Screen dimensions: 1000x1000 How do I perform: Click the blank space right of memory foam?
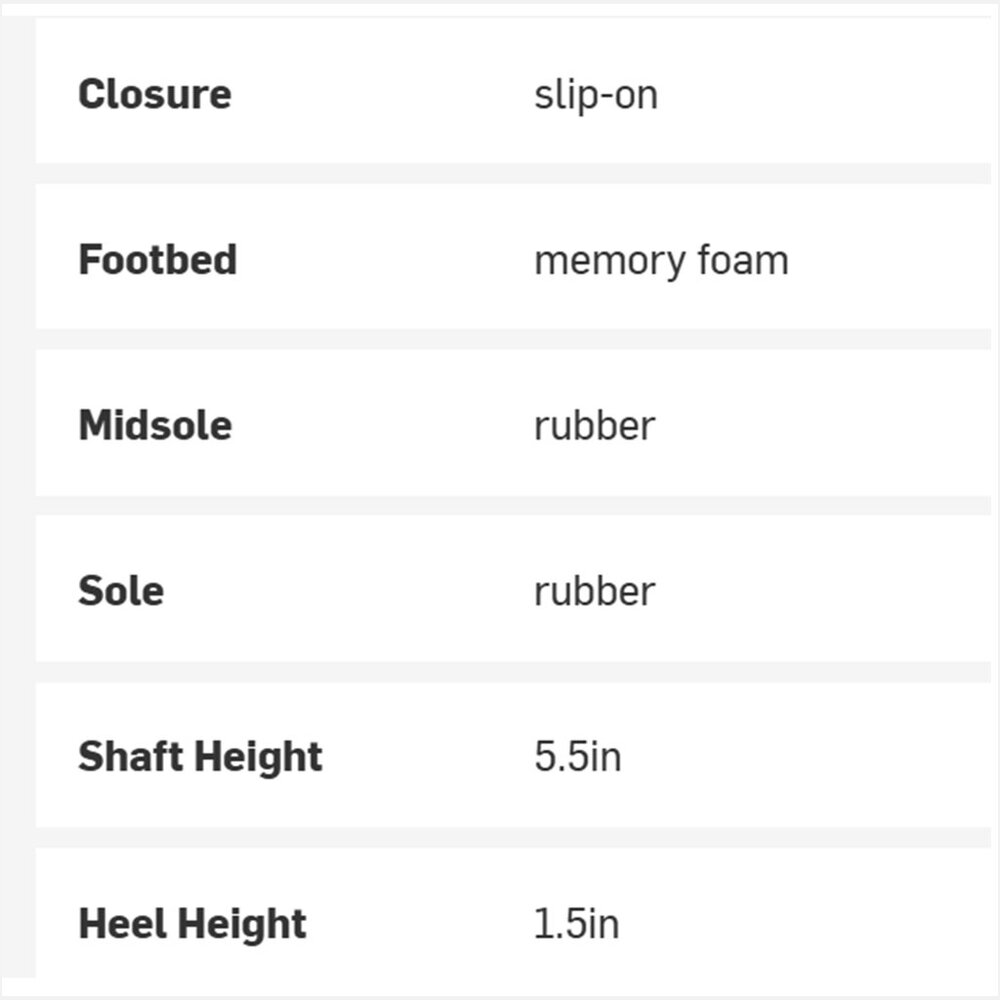(890, 260)
